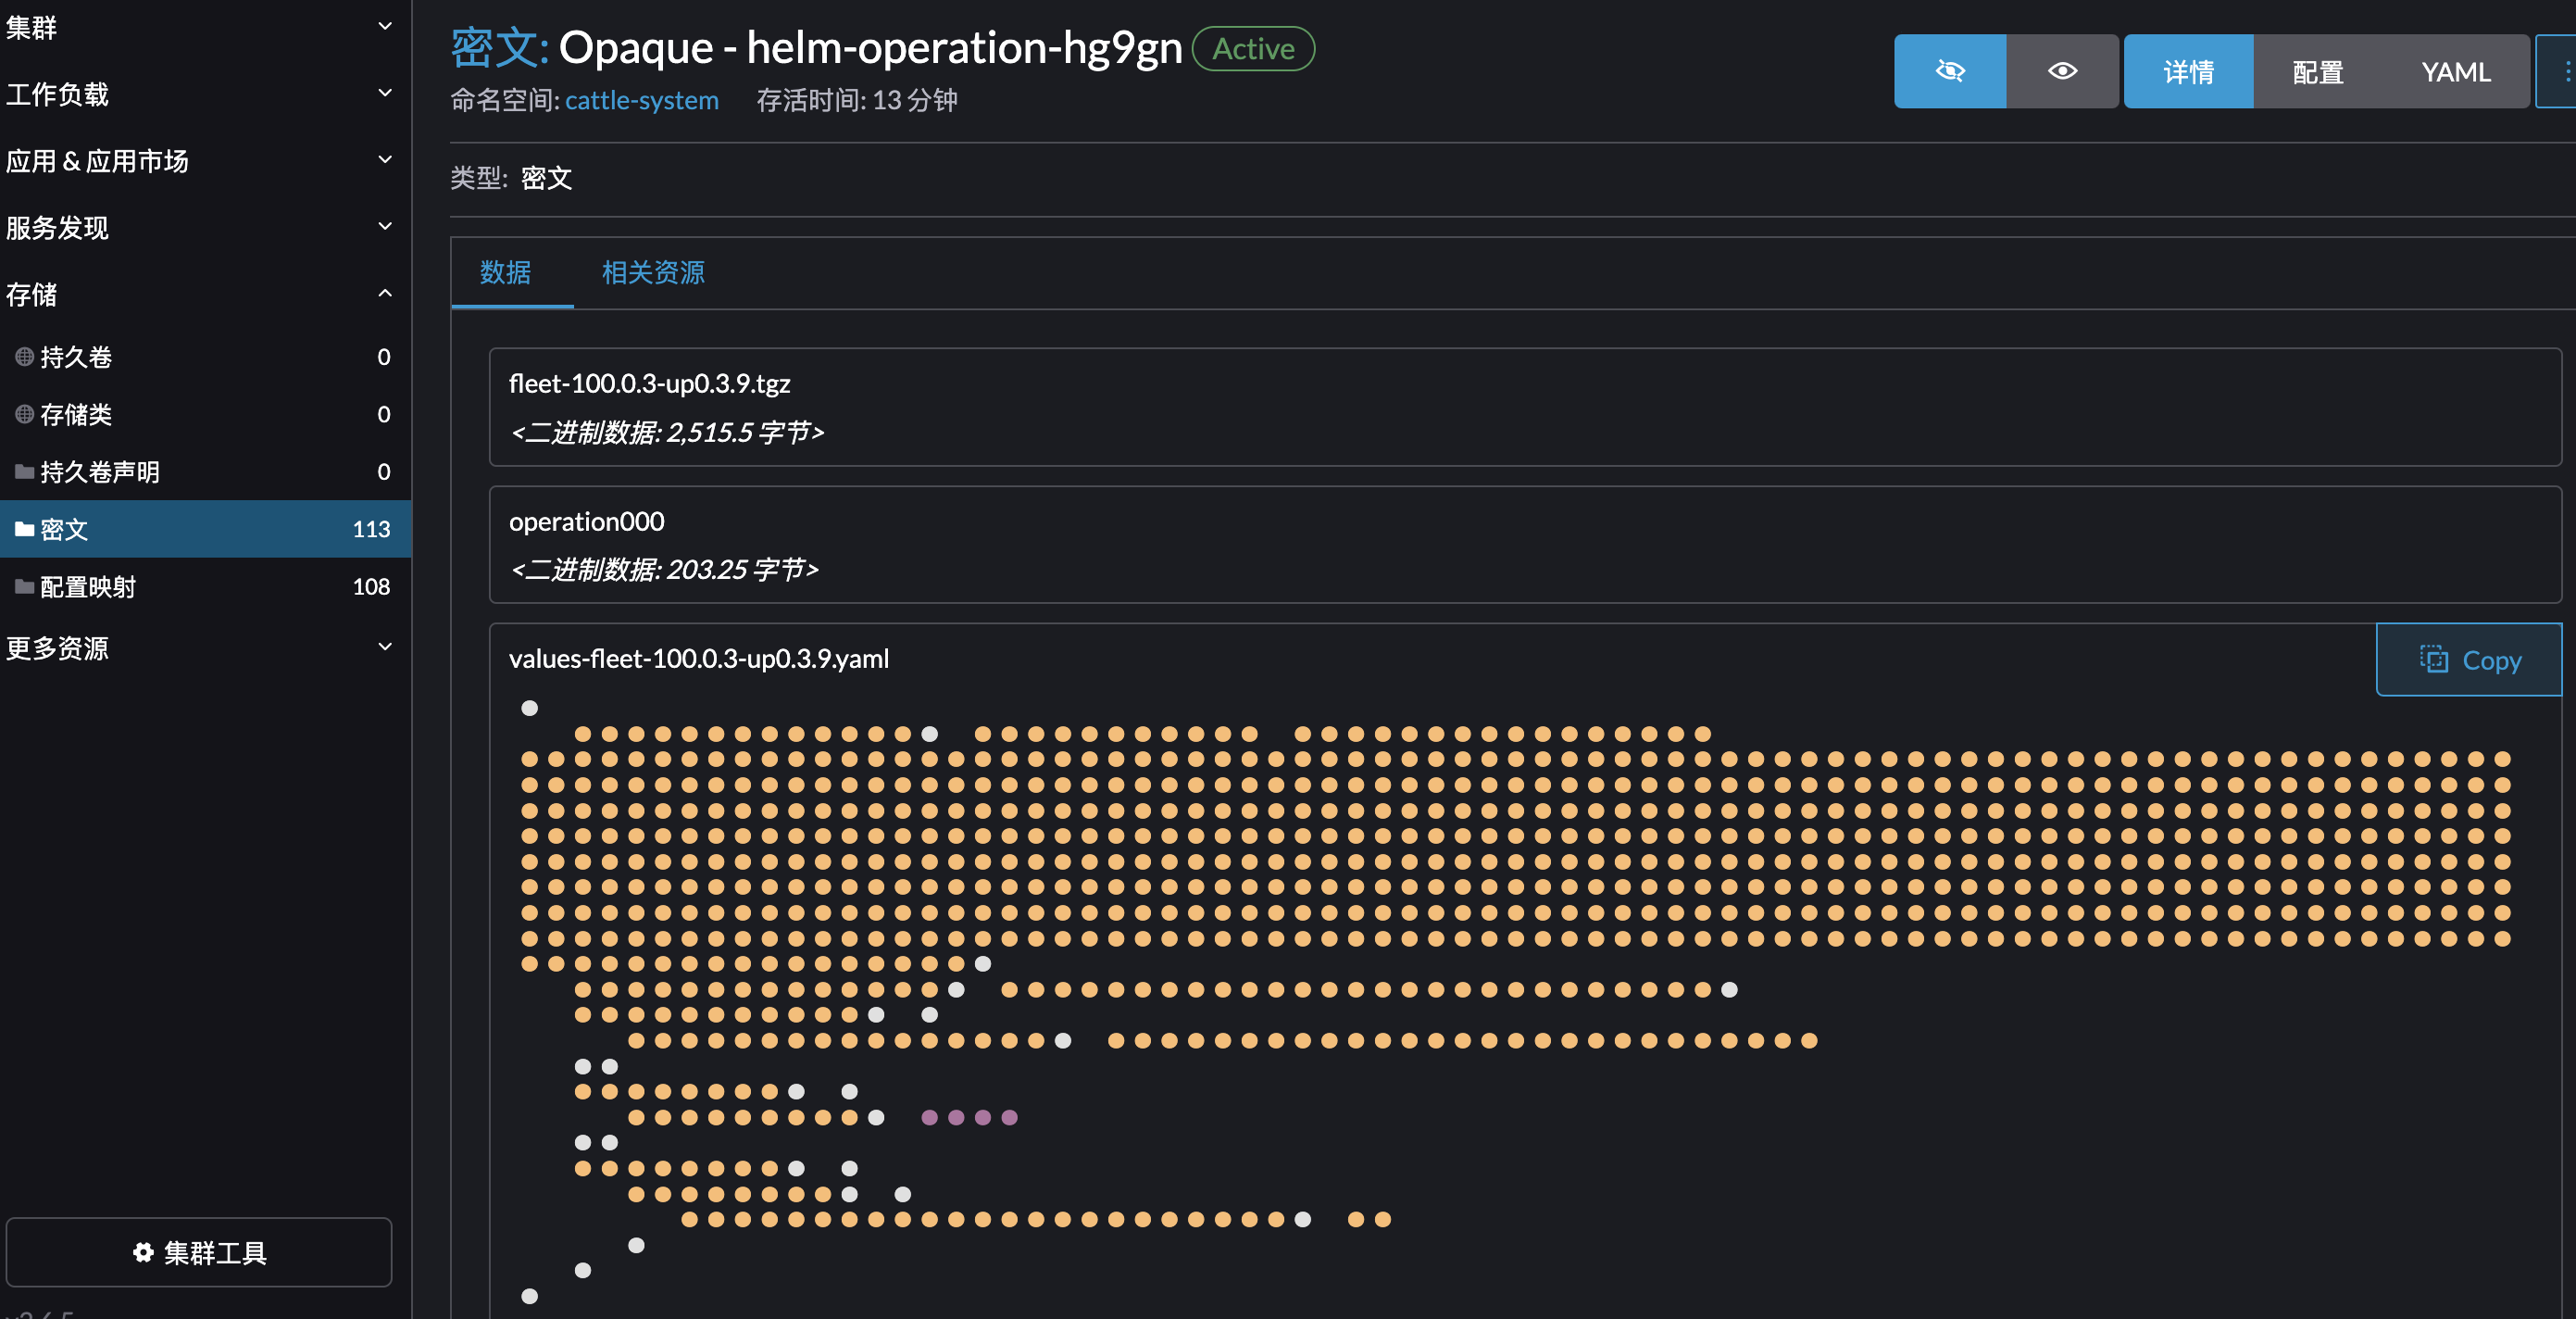Click the Active status badge

click(1252, 48)
